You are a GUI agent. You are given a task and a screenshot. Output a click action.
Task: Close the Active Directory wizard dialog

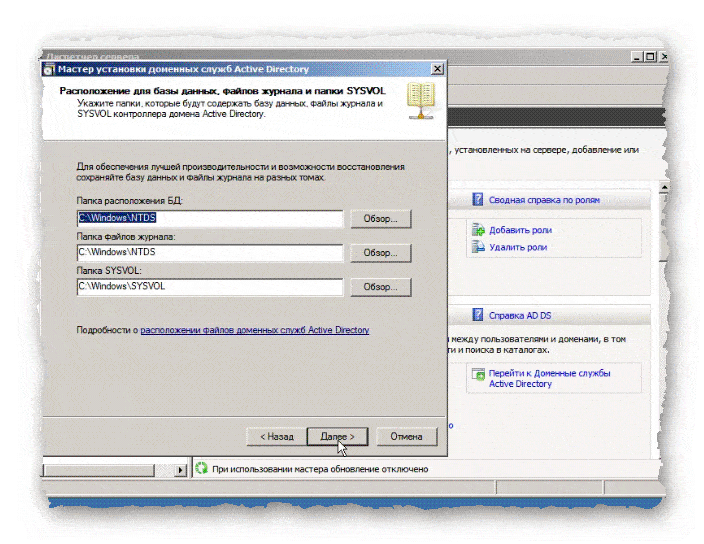[437, 69]
